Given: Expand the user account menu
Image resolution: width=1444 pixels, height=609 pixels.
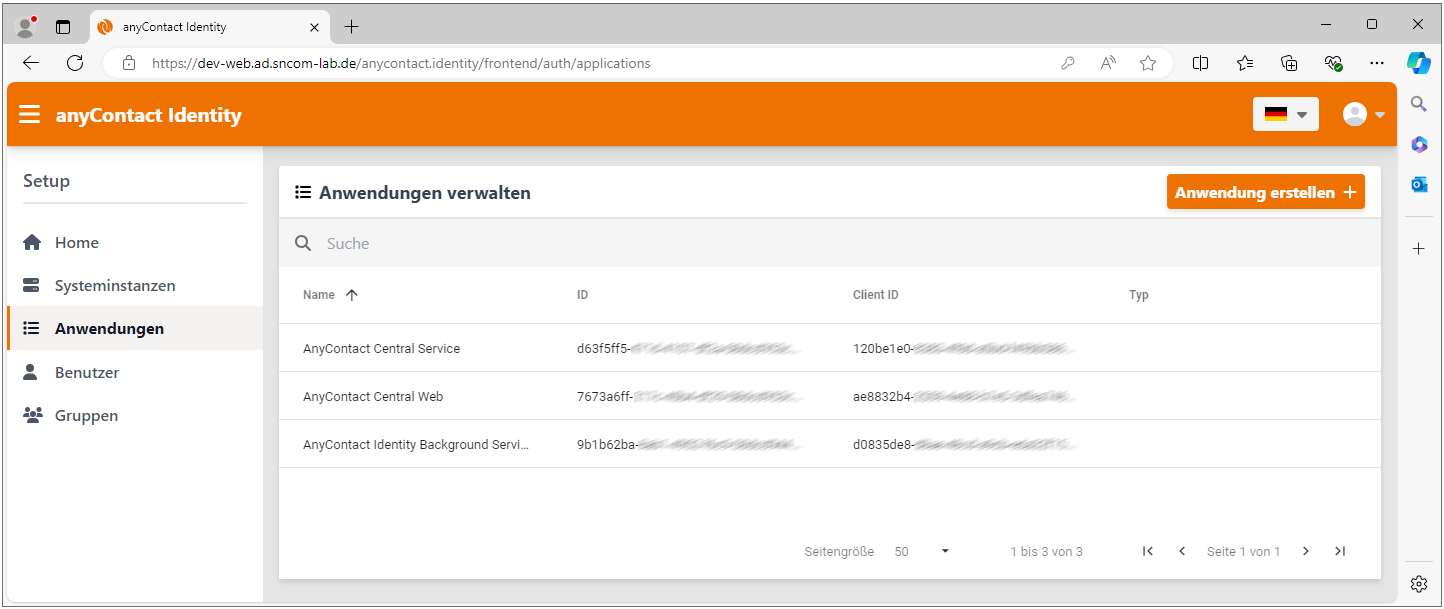Looking at the screenshot, I should click(x=1364, y=114).
